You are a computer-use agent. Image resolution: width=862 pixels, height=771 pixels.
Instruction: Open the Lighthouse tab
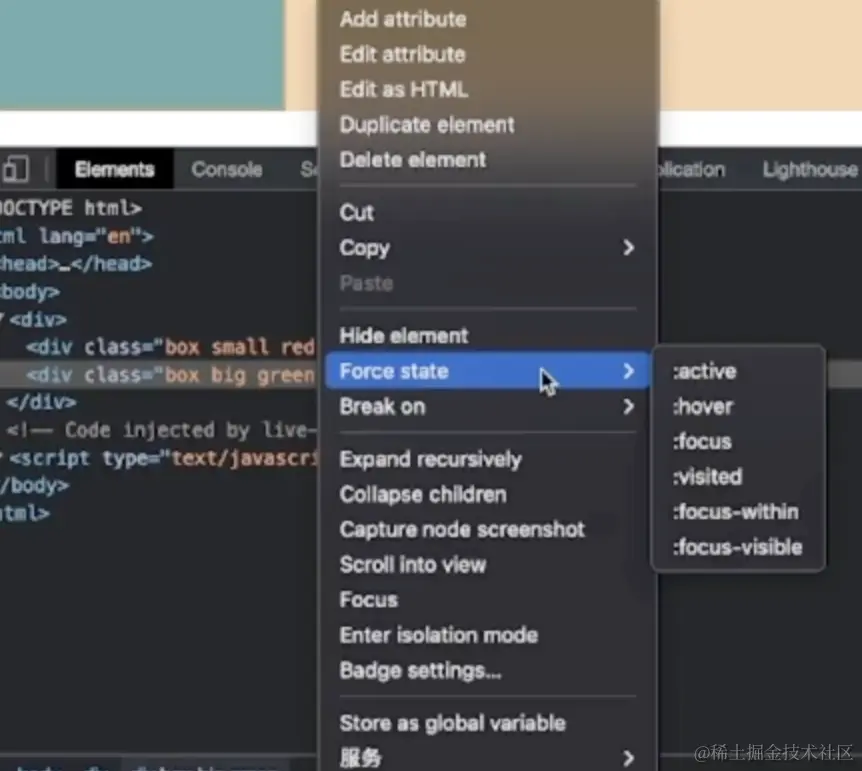809,169
